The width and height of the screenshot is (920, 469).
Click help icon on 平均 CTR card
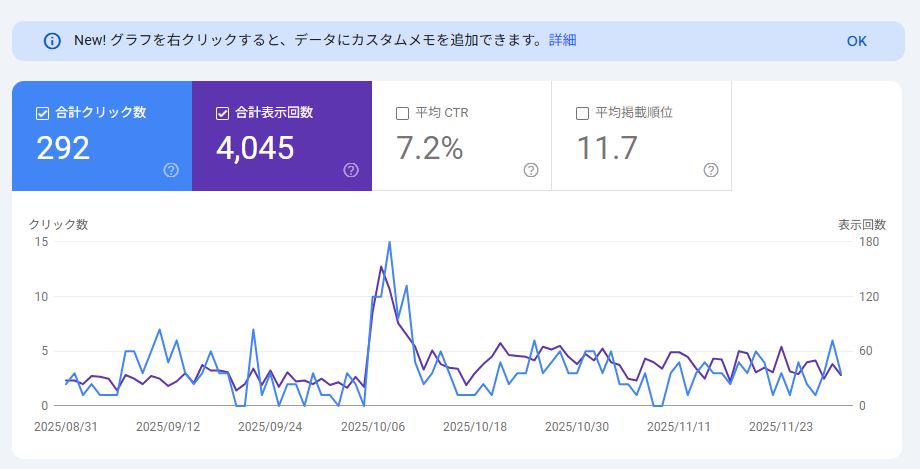click(531, 170)
